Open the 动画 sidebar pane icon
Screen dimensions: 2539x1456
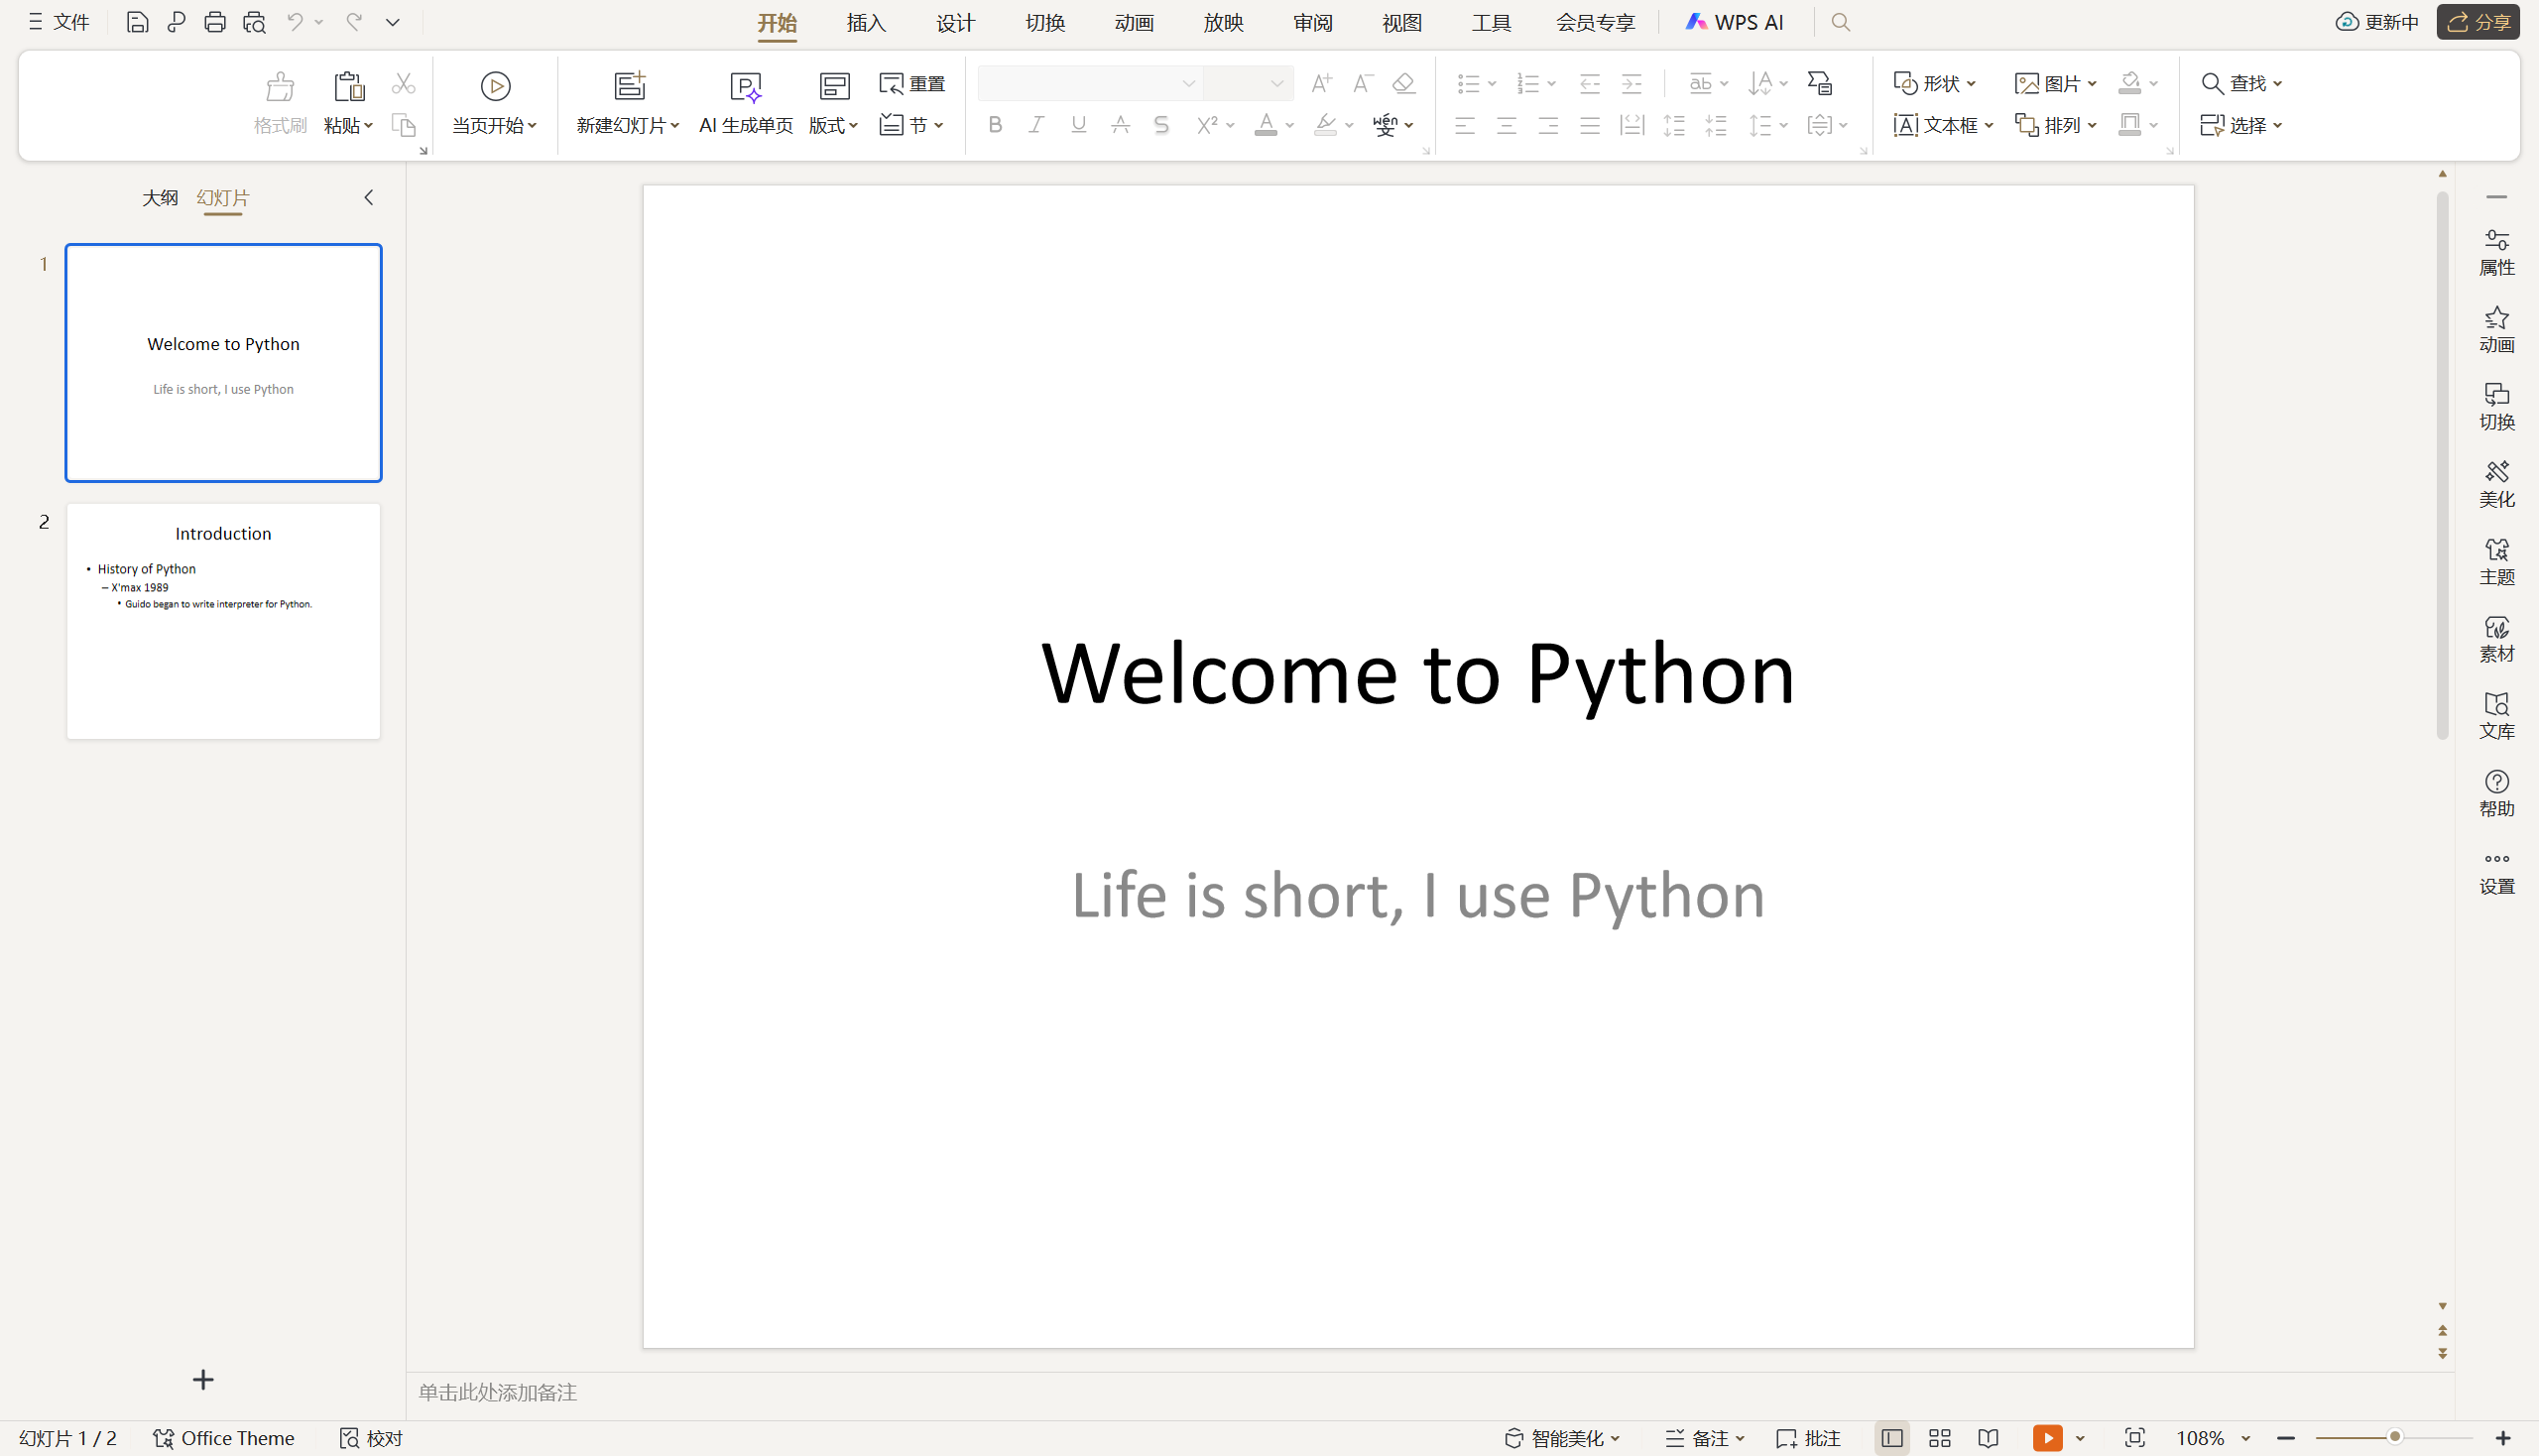[2496, 329]
